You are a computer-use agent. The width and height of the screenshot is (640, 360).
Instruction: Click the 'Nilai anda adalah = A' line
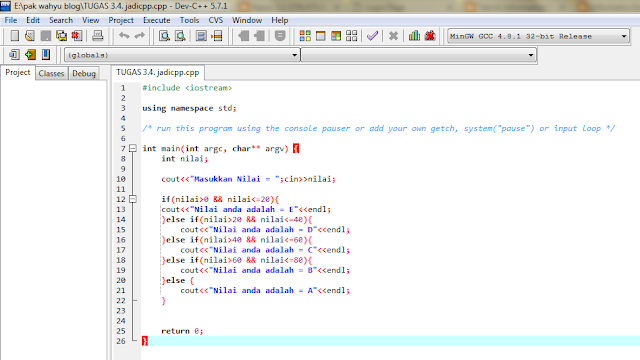265,291
